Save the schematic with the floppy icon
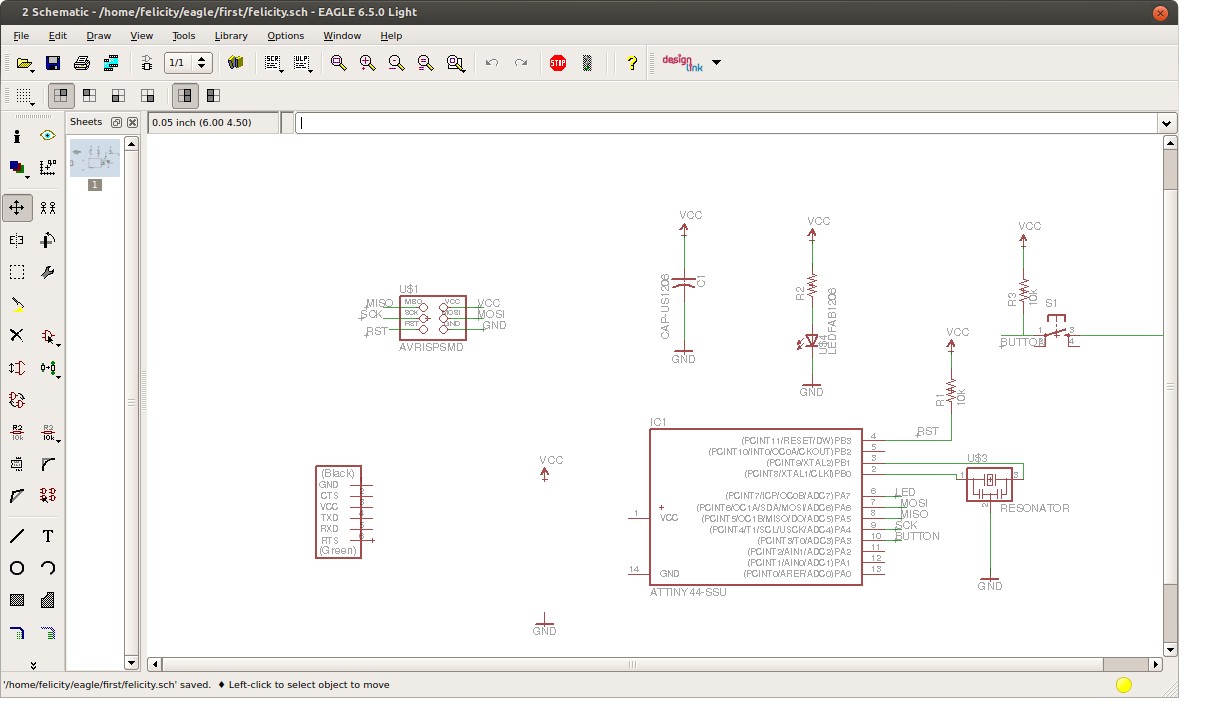This screenshot has width=1216, height=704. (54, 63)
